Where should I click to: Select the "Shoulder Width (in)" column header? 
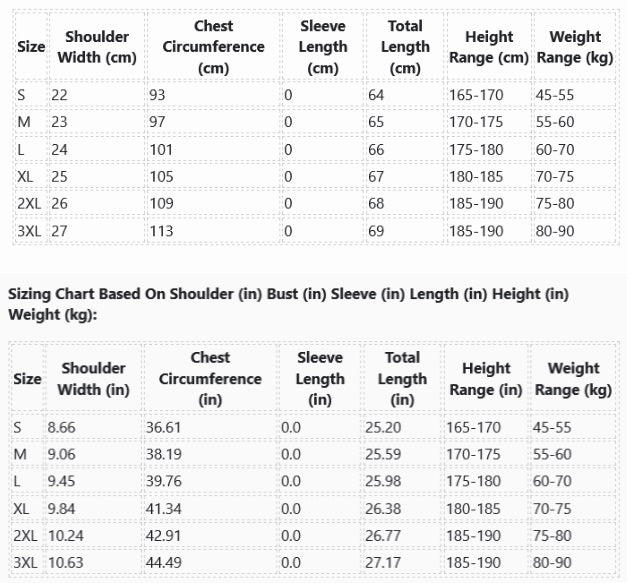(93, 379)
